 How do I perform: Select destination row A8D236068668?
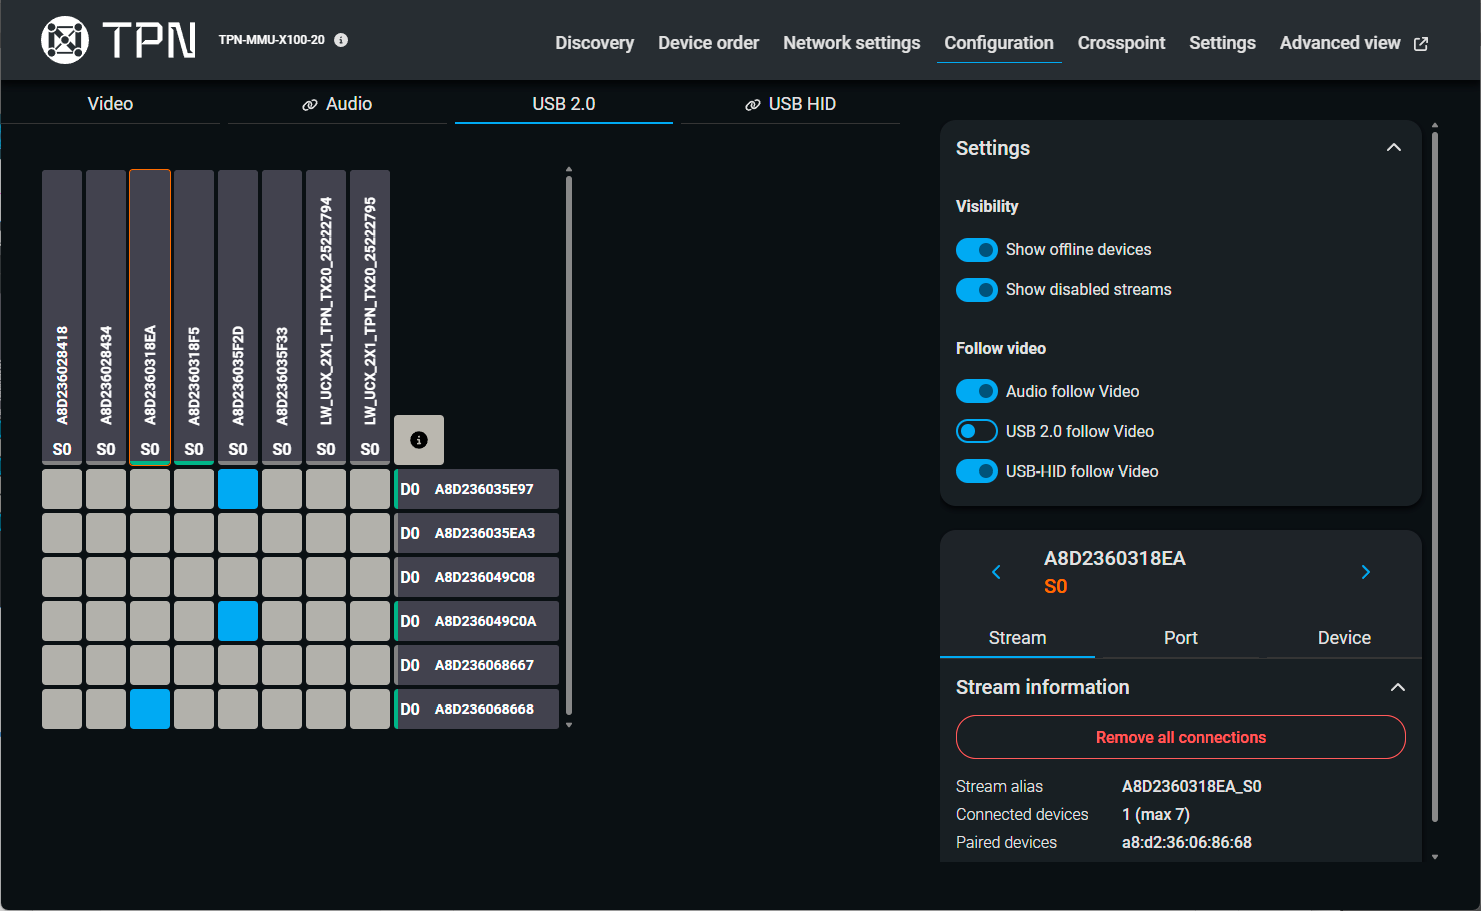[x=477, y=709]
